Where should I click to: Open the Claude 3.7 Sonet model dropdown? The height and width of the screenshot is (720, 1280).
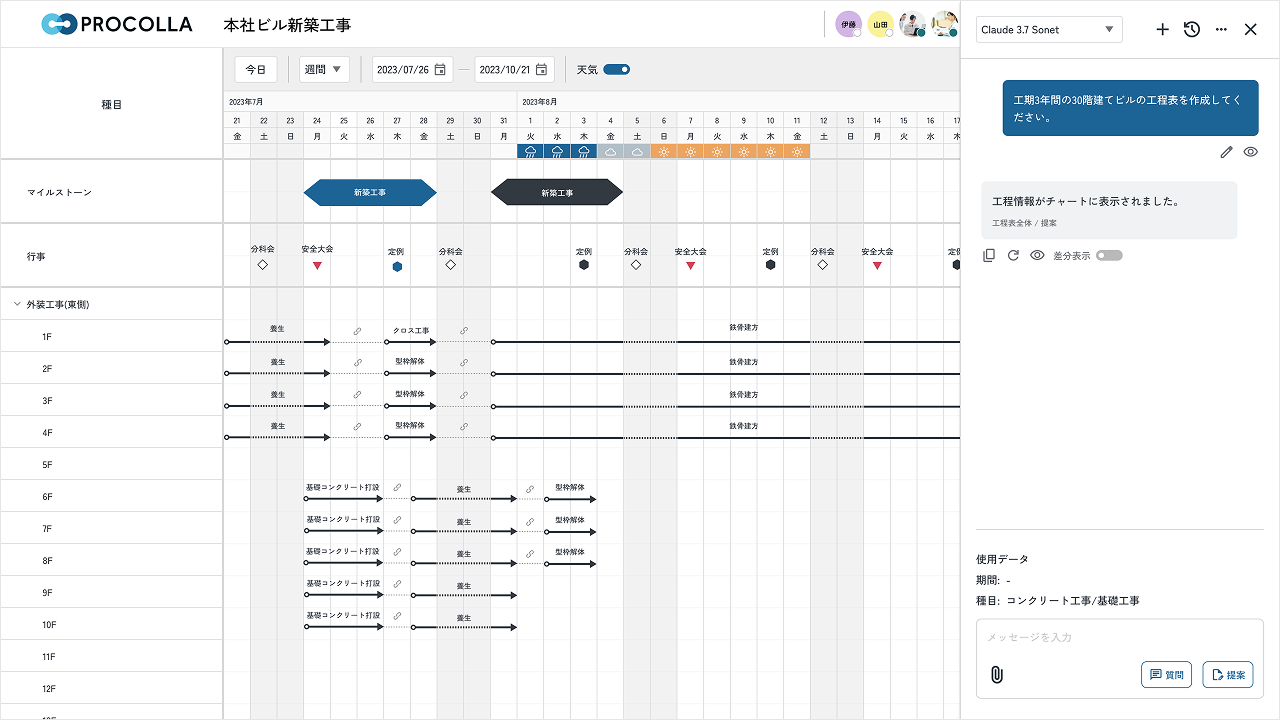[1049, 30]
